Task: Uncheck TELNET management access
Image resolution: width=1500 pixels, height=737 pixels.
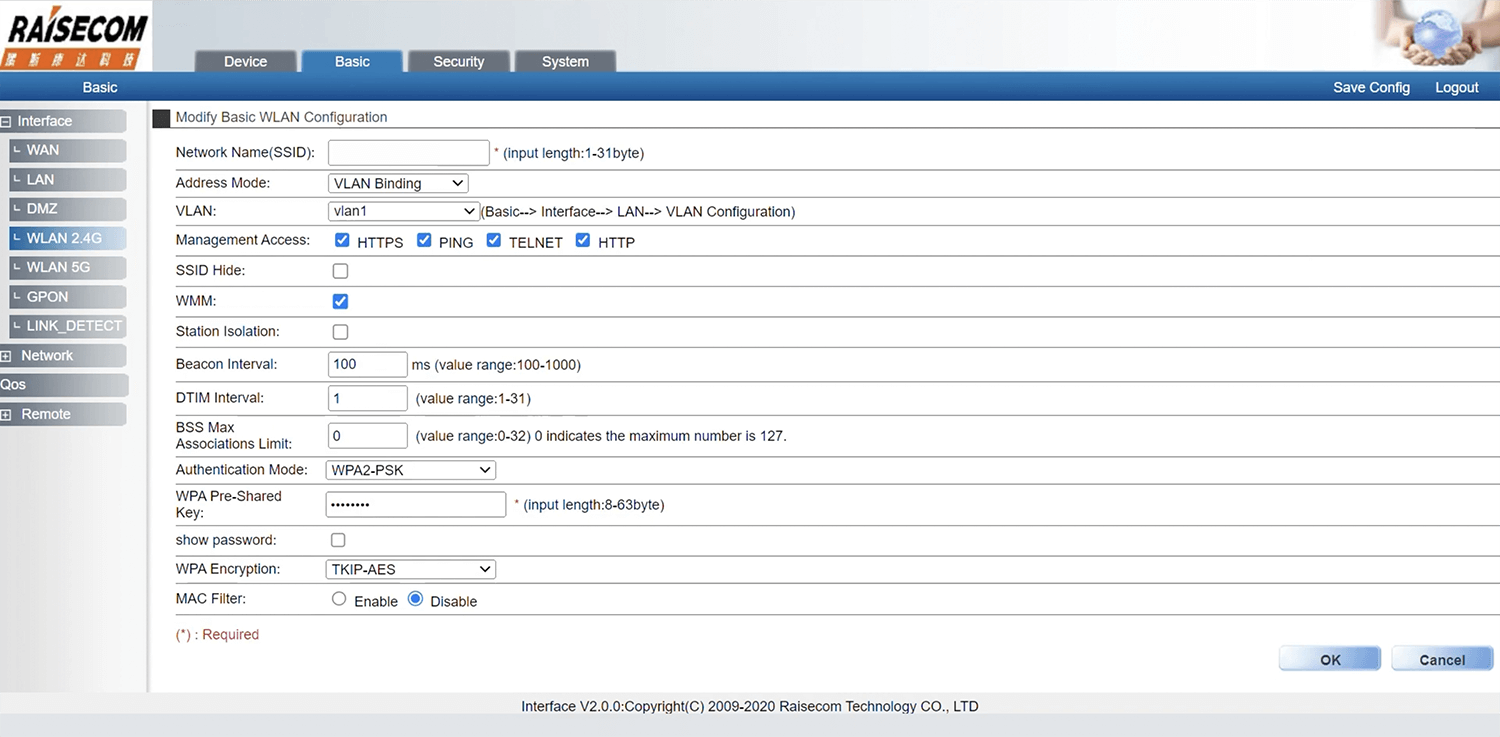Action: (494, 241)
